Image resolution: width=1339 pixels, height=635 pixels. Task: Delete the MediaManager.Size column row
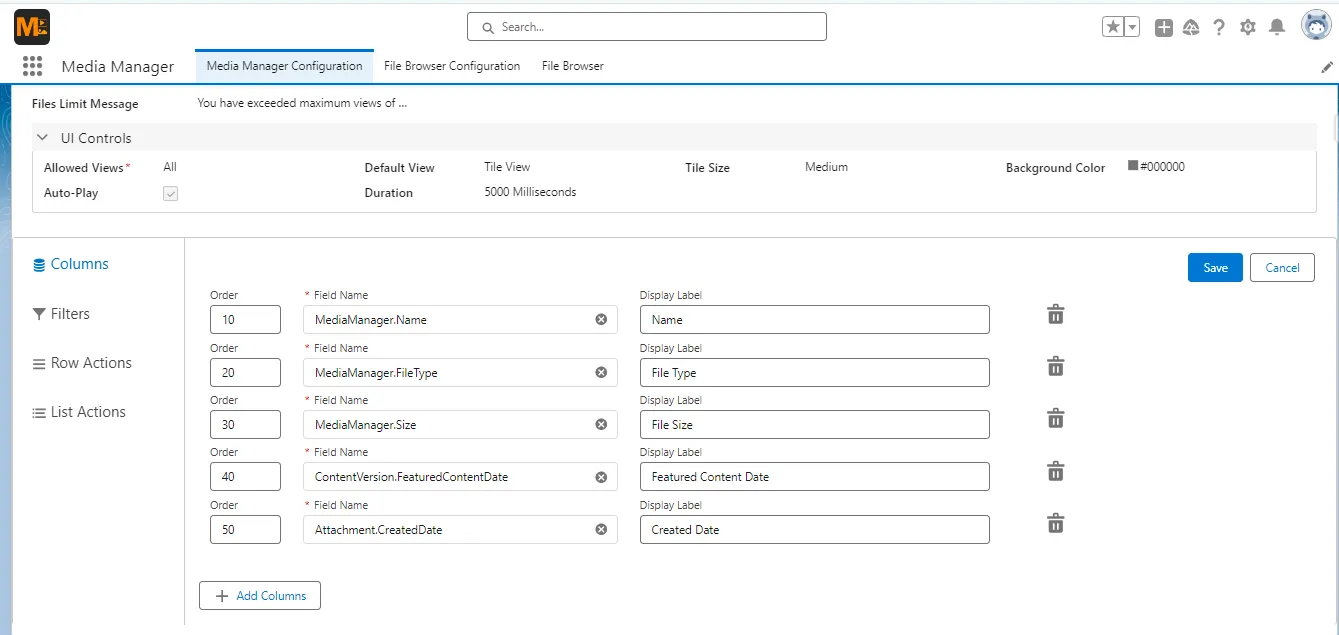coord(1055,419)
